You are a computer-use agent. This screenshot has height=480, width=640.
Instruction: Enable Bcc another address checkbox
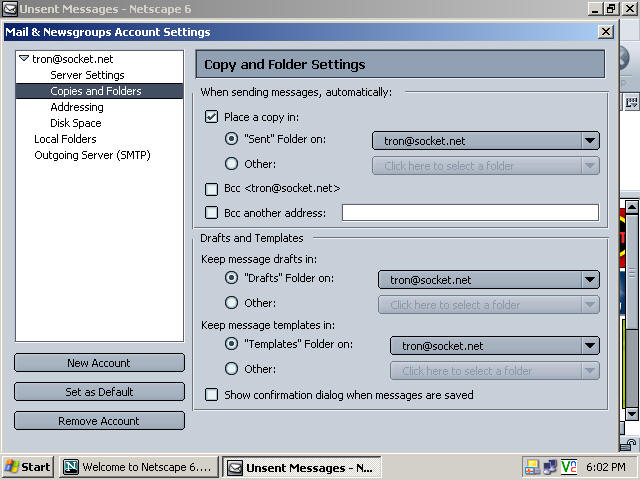pyautogui.click(x=211, y=213)
